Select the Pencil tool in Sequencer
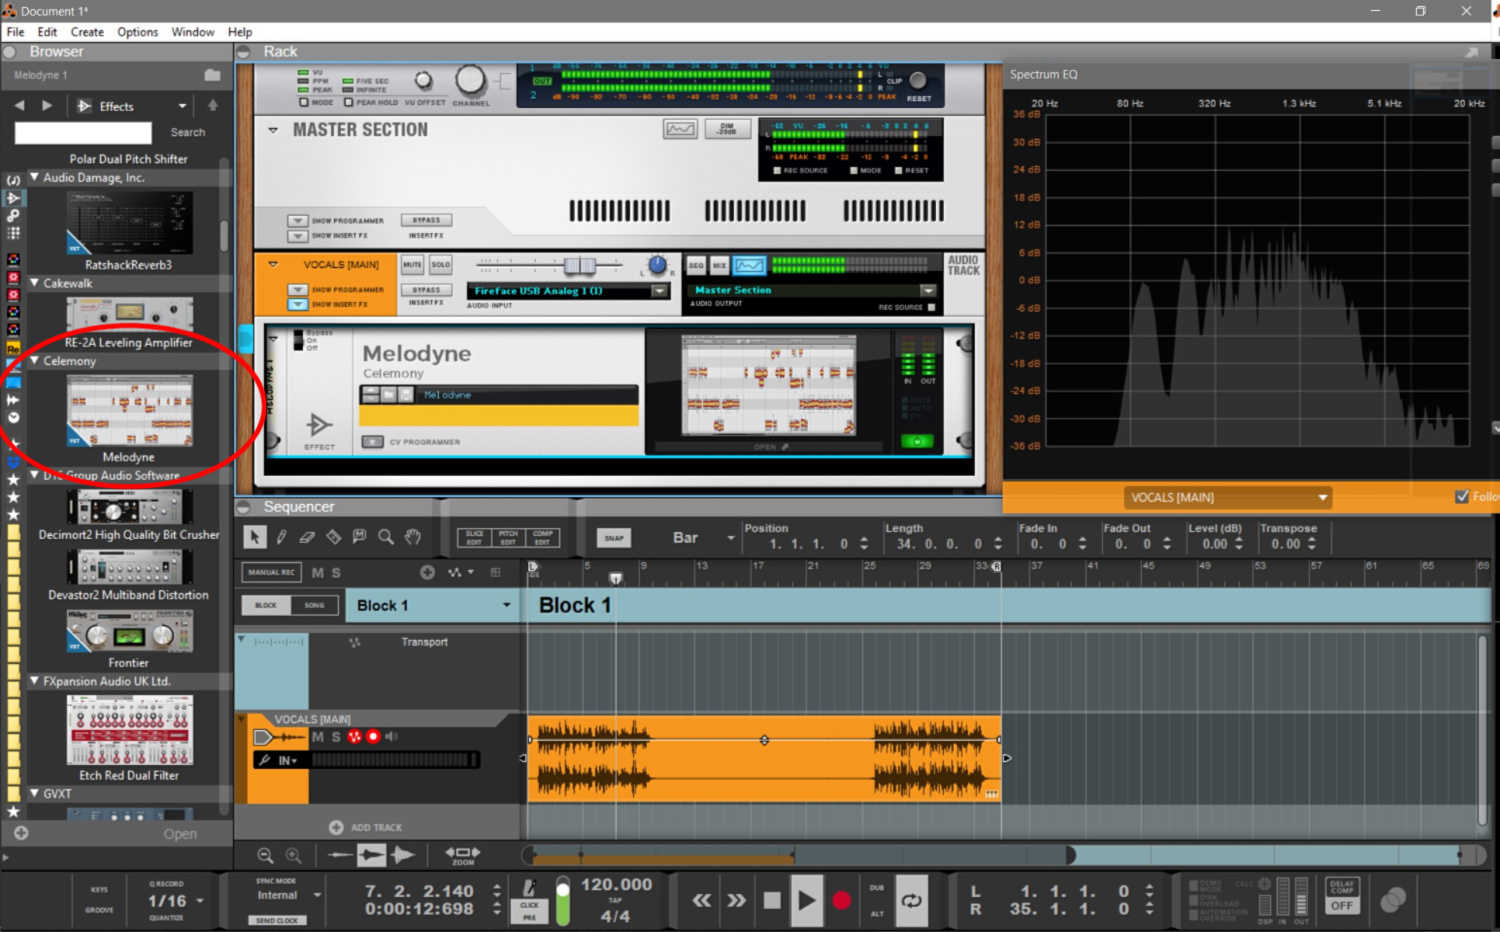This screenshot has height=932, width=1500. pos(282,537)
